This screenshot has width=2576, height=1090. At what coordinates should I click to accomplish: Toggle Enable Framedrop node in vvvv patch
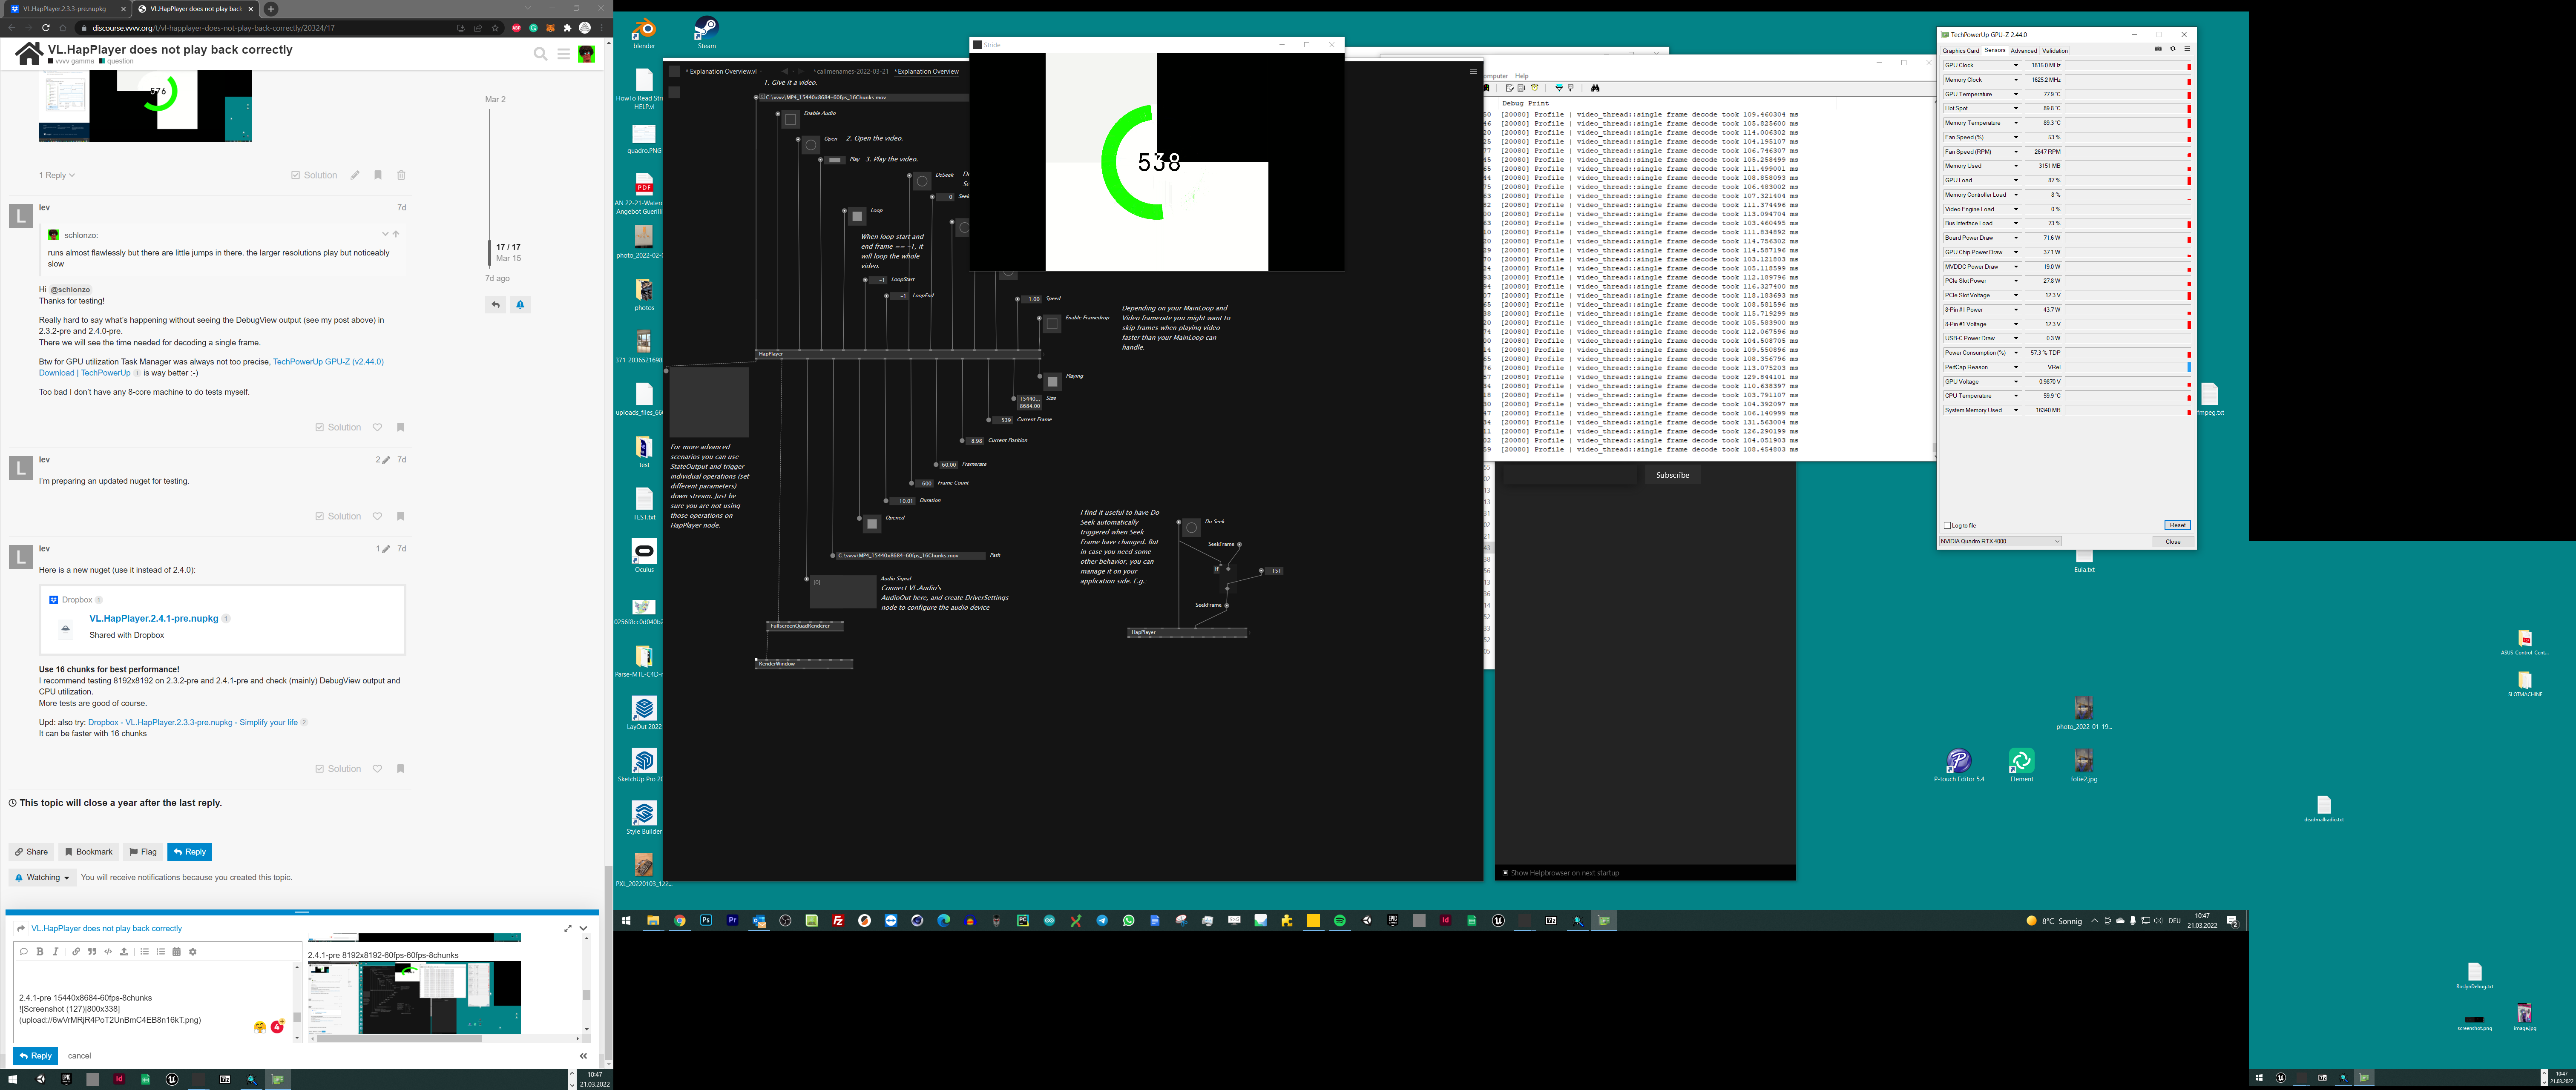point(1051,324)
